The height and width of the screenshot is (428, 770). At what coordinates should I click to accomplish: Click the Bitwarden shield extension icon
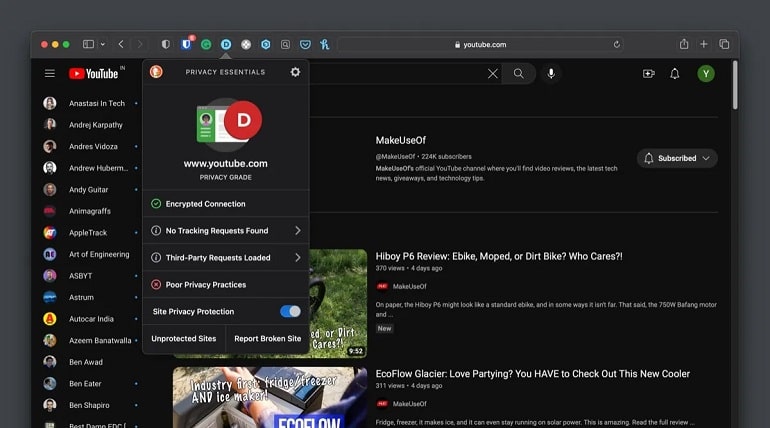(x=186, y=44)
